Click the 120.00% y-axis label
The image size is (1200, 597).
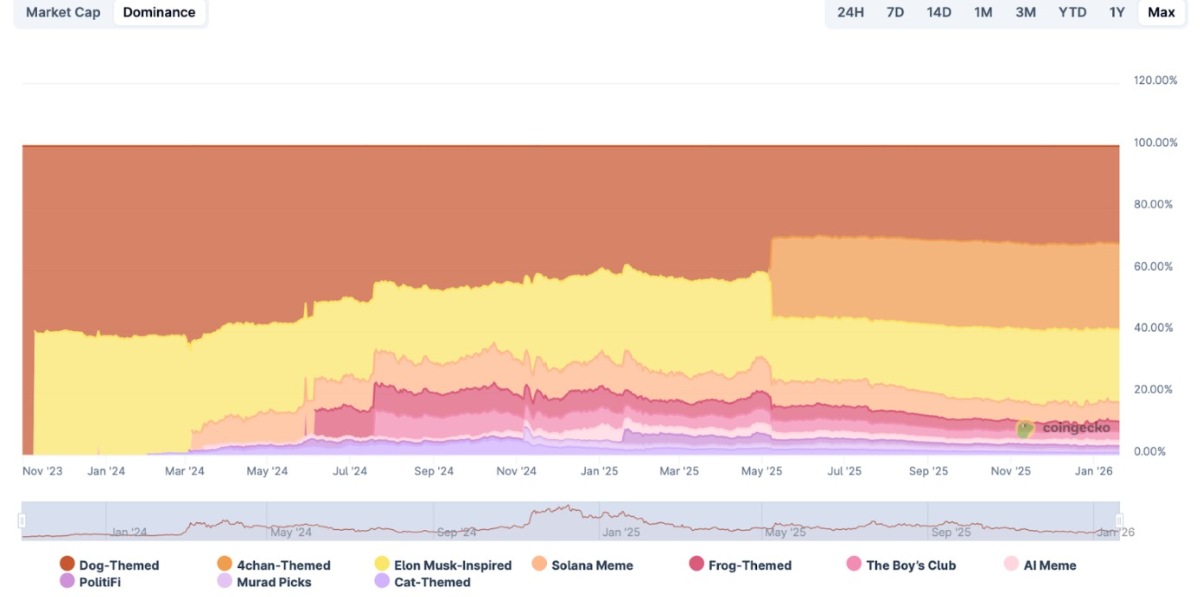pyautogui.click(x=1156, y=80)
